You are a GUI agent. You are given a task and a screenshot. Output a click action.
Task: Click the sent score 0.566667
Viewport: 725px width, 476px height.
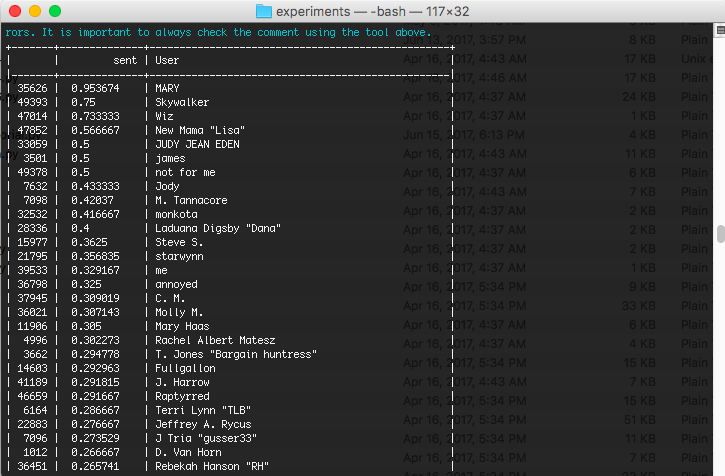coord(95,130)
